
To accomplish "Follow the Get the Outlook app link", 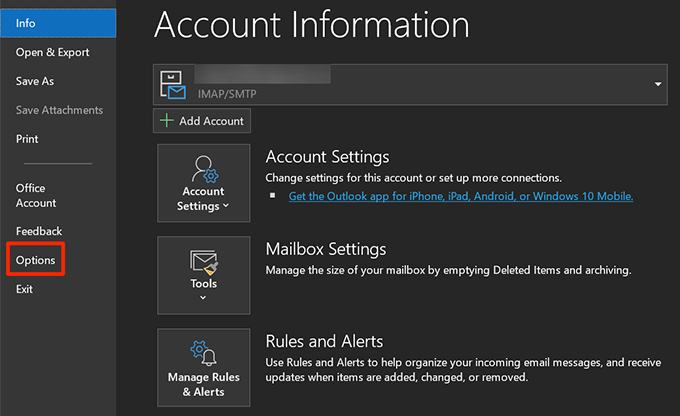I will (x=460, y=197).
